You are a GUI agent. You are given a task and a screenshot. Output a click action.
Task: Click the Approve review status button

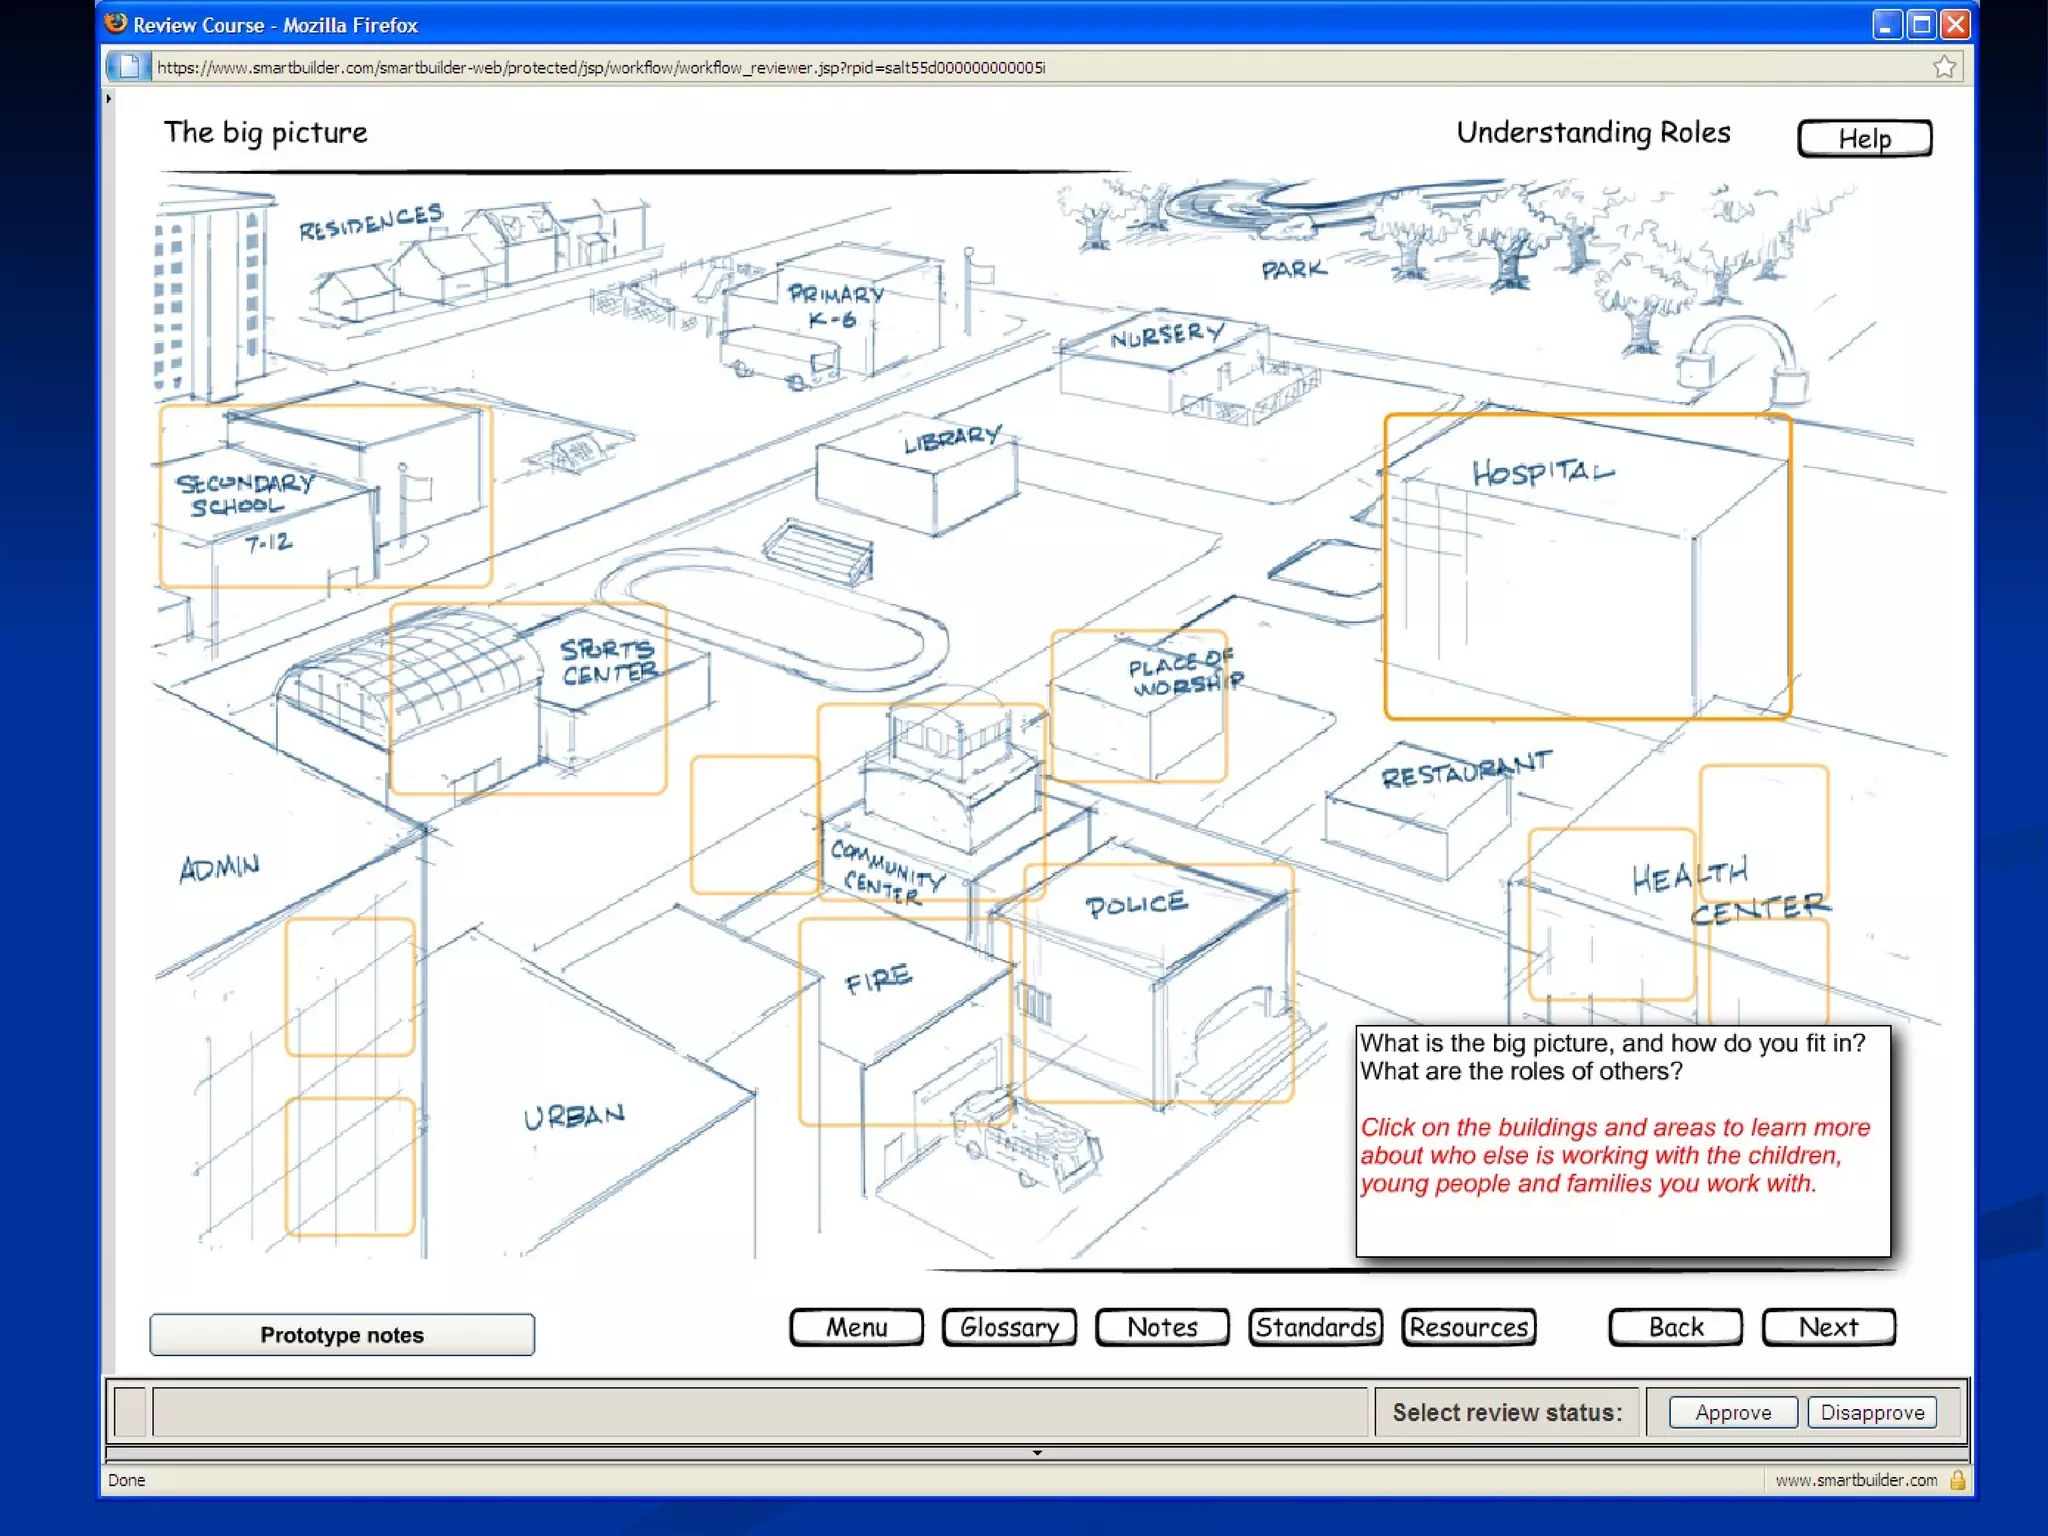tap(1732, 1412)
